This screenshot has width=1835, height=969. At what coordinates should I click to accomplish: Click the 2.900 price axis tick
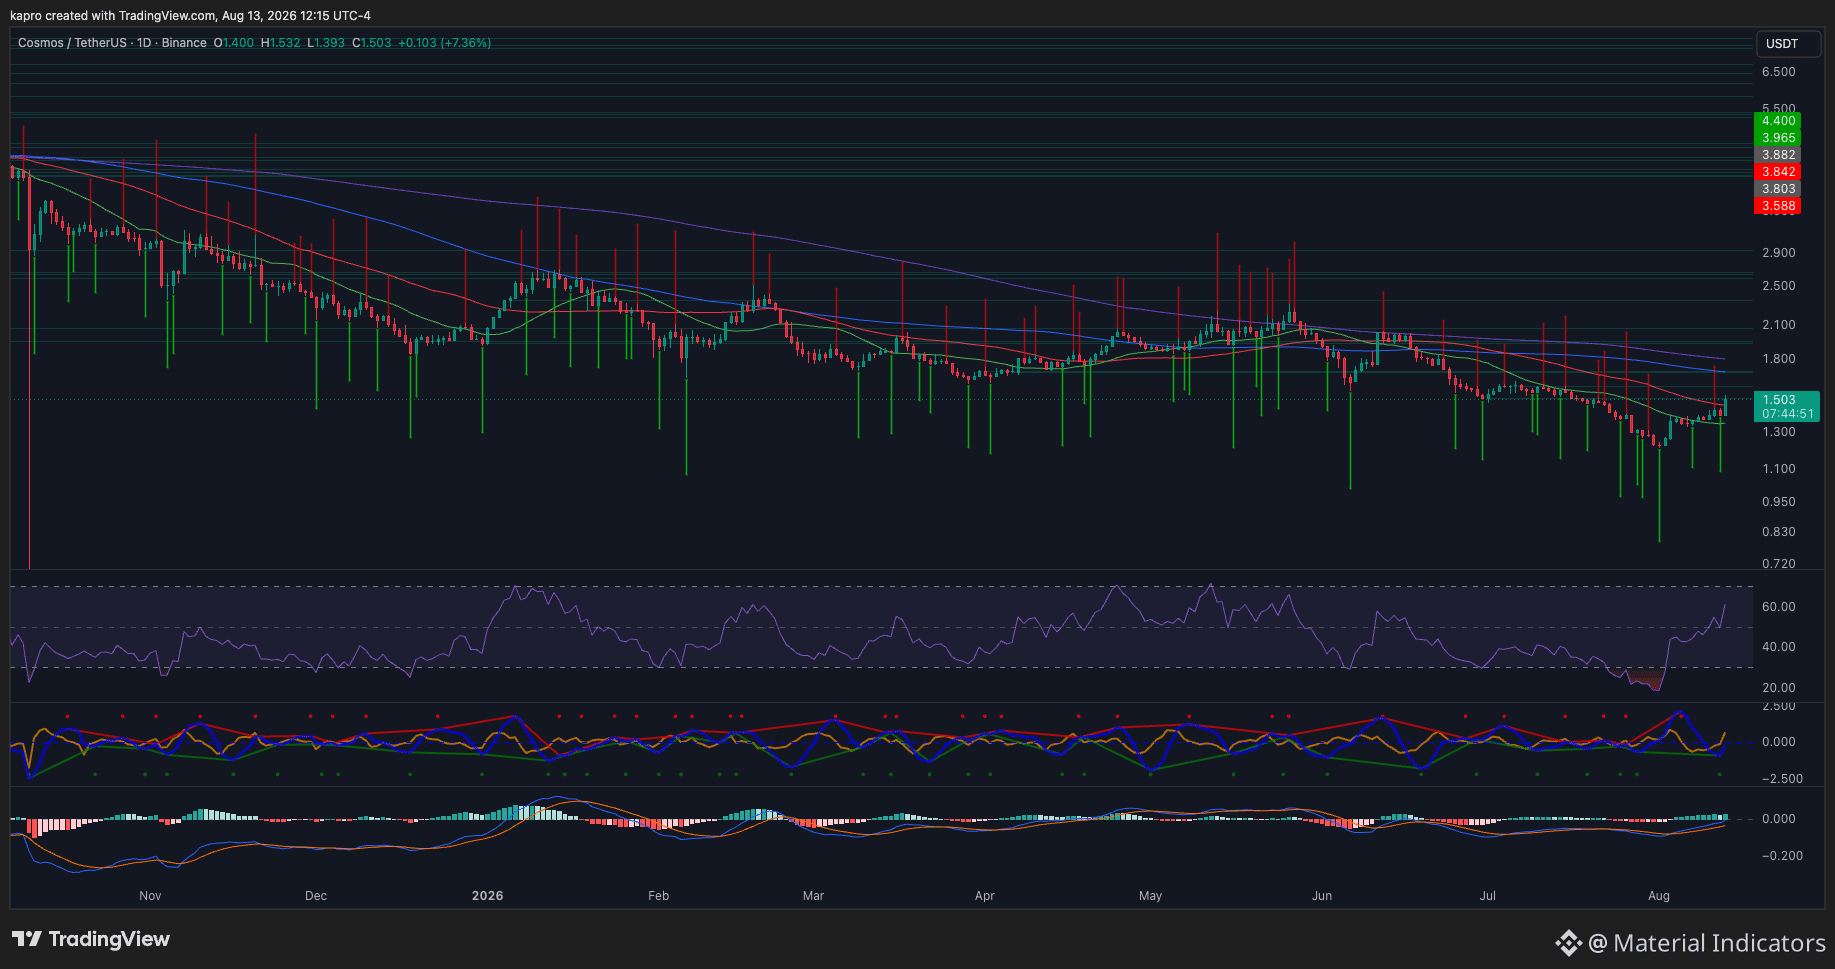[x=1778, y=253]
